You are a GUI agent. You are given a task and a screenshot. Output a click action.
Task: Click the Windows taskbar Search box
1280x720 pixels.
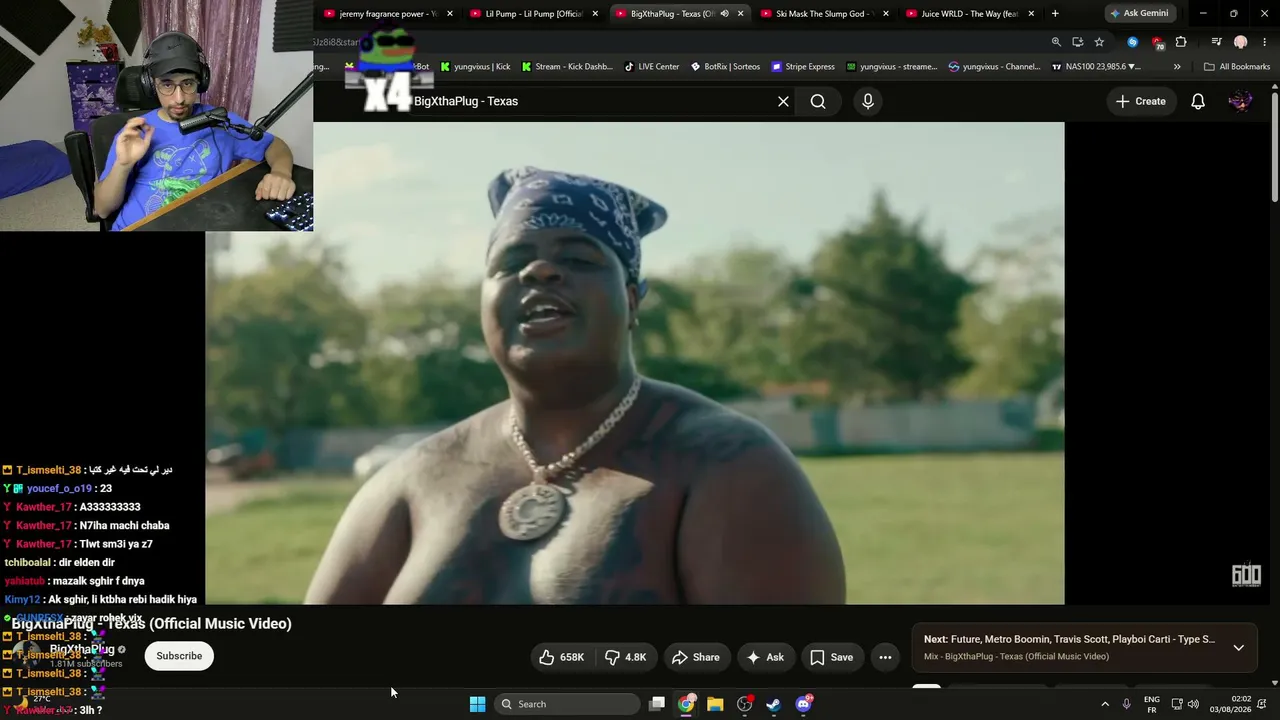coord(568,704)
